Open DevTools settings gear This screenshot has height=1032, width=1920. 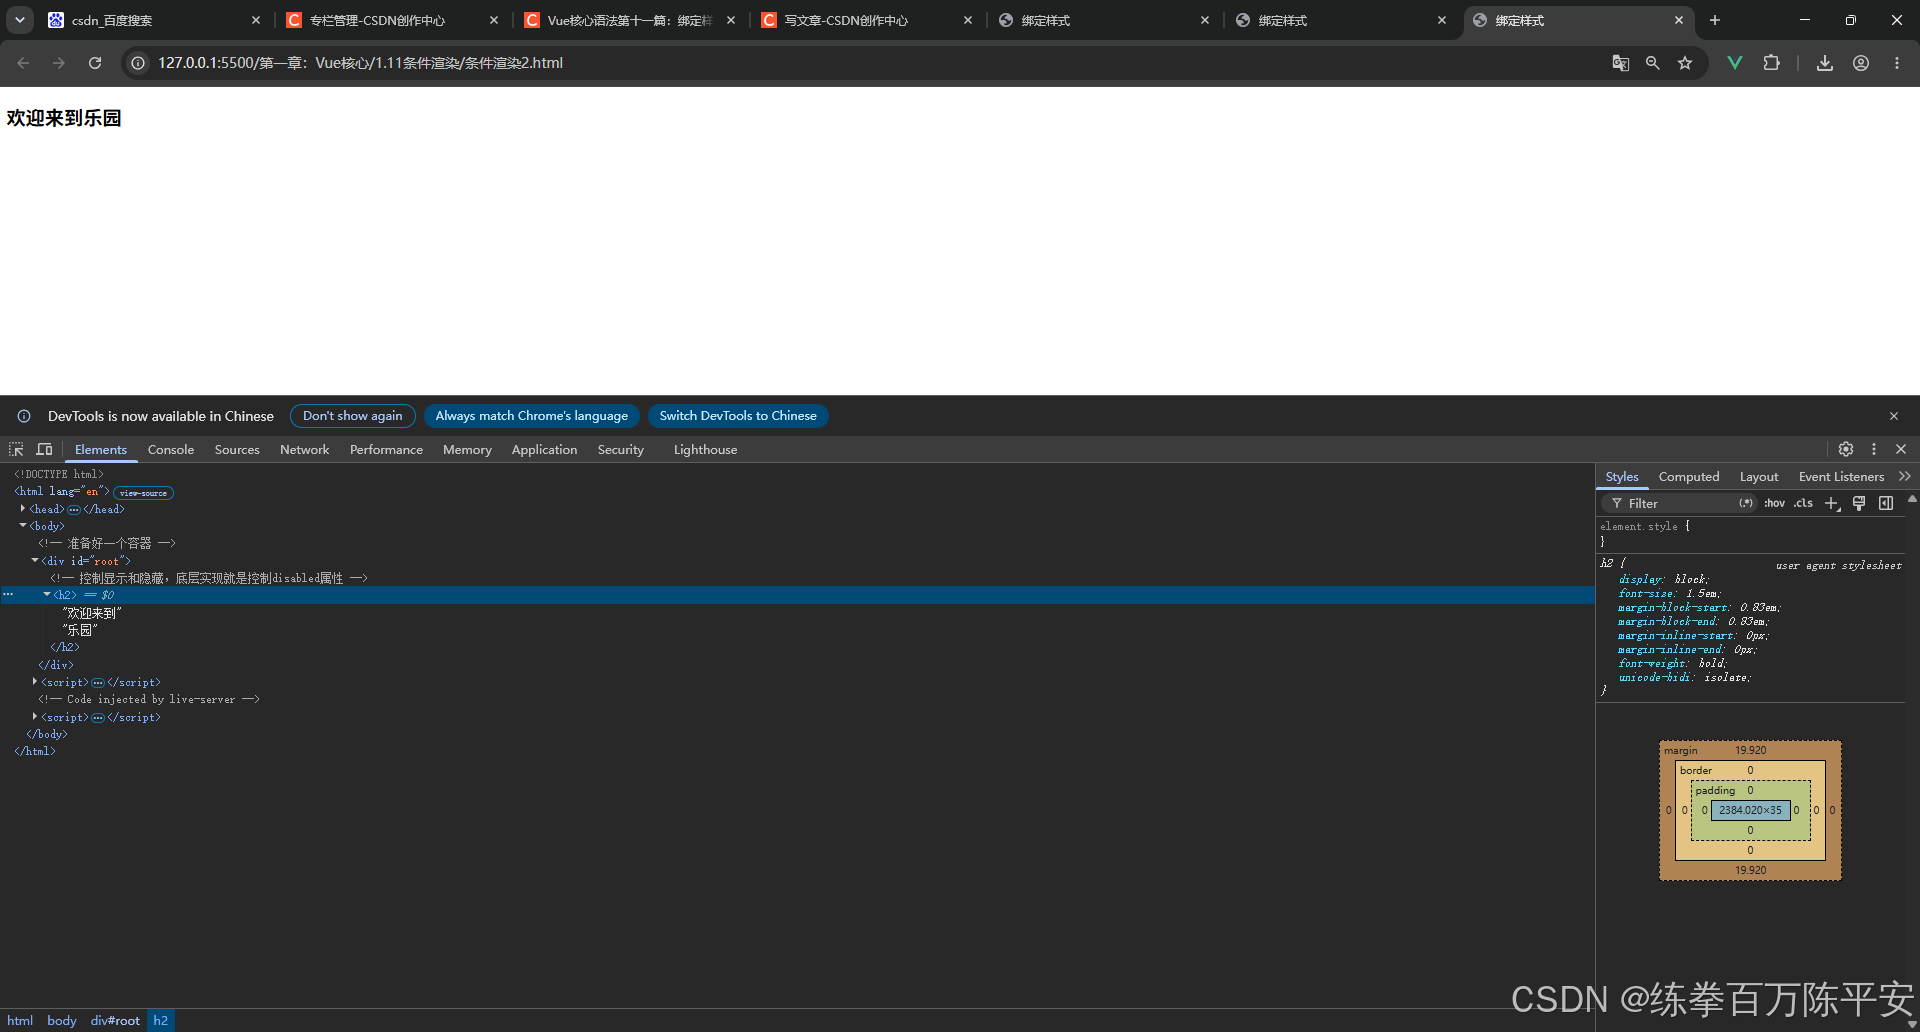click(1846, 450)
